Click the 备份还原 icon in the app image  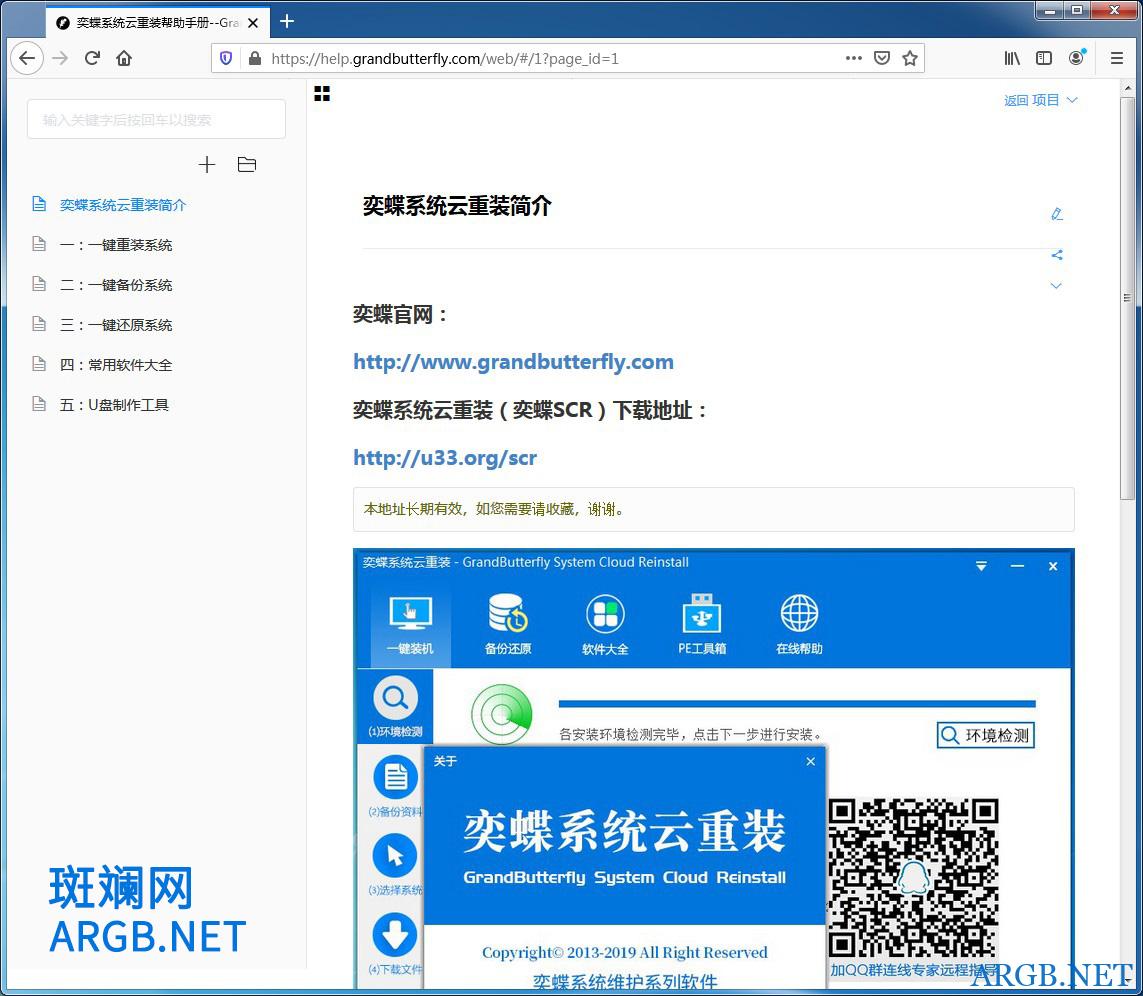(x=508, y=623)
